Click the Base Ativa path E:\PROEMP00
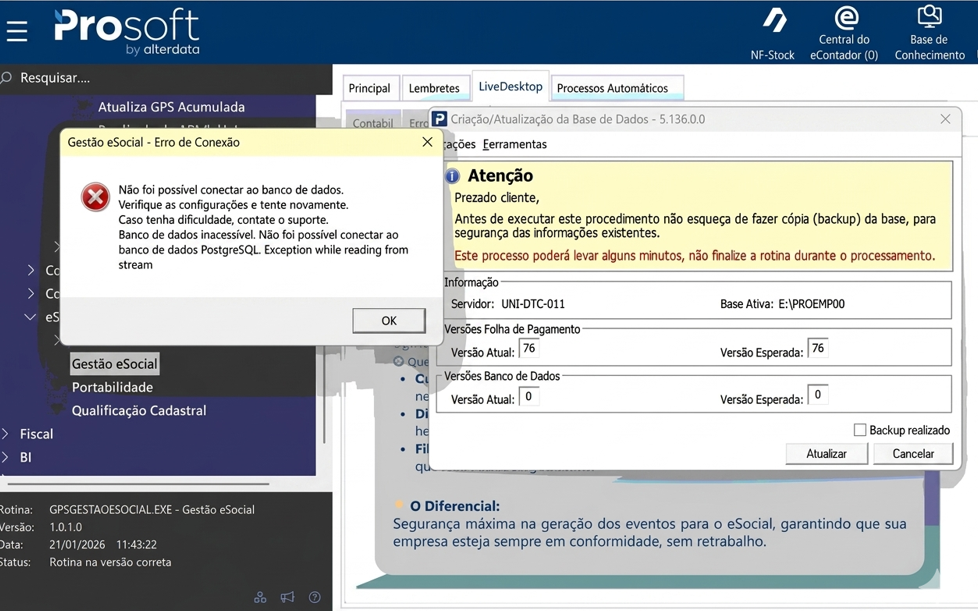The image size is (978, 611). pyautogui.click(x=811, y=304)
